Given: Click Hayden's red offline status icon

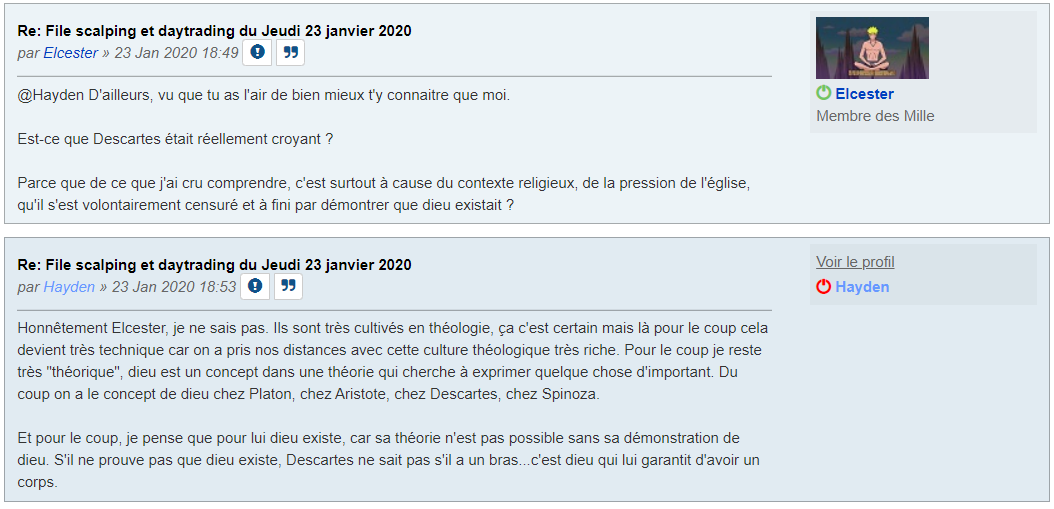Looking at the screenshot, I should 824,287.
